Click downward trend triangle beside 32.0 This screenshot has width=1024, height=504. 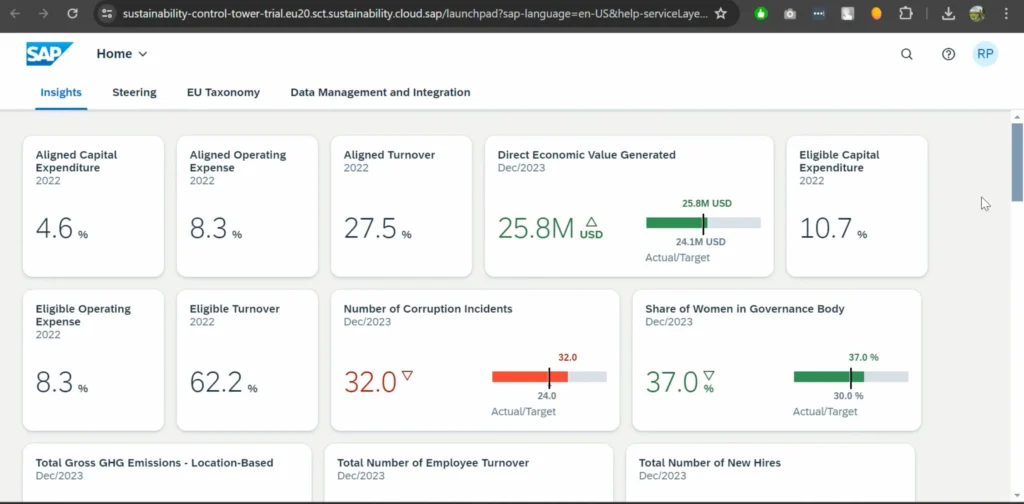tap(408, 375)
